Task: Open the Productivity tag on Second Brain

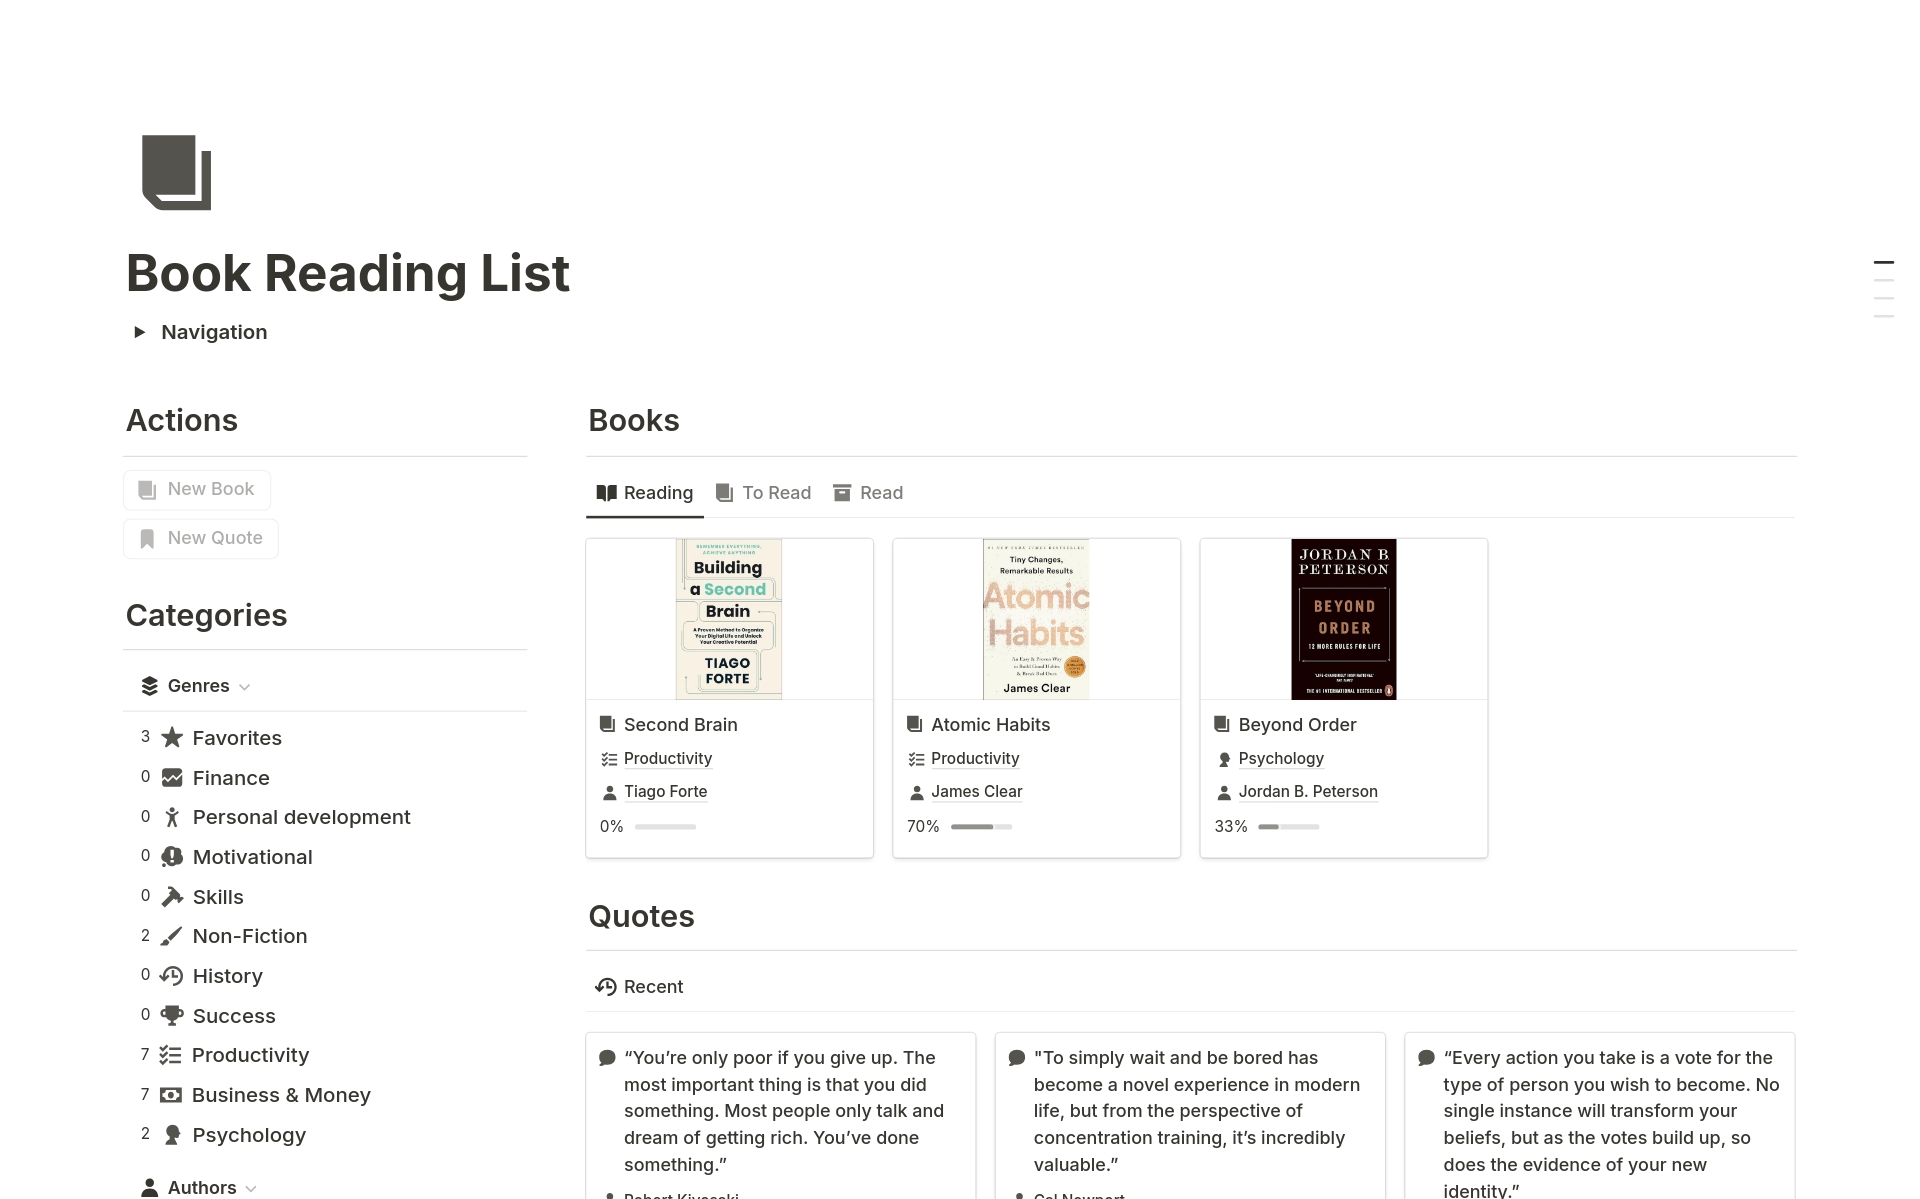Action: (668, 758)
